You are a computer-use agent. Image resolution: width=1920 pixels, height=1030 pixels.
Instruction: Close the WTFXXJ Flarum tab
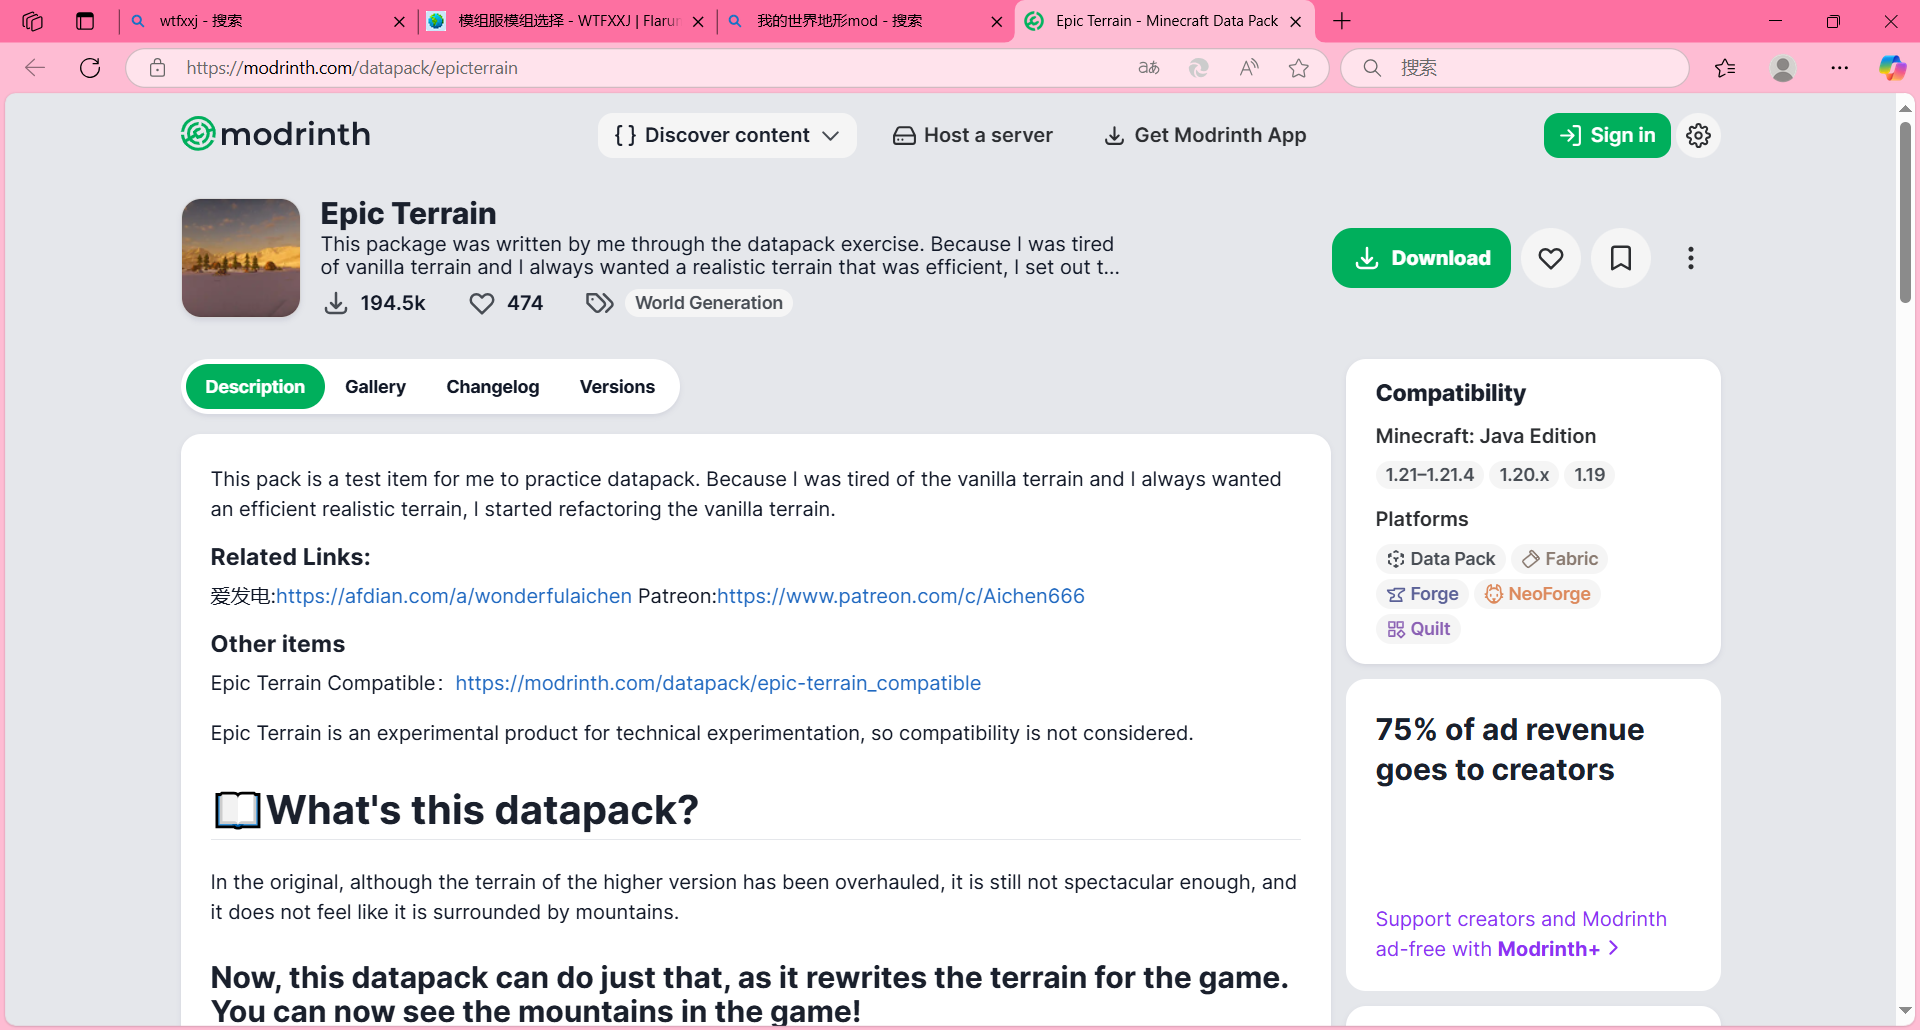(x=698, y=21)
